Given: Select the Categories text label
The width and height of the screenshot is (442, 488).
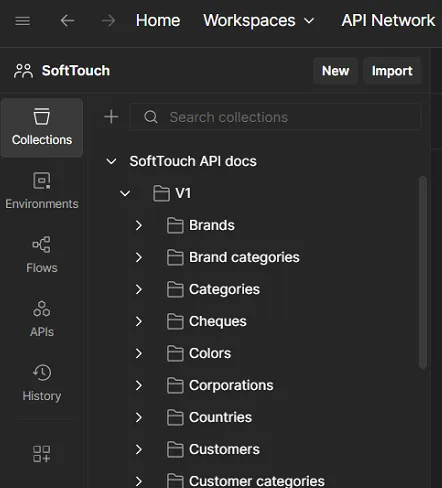Looking at the screenshot, I should (x=224, y=289).
